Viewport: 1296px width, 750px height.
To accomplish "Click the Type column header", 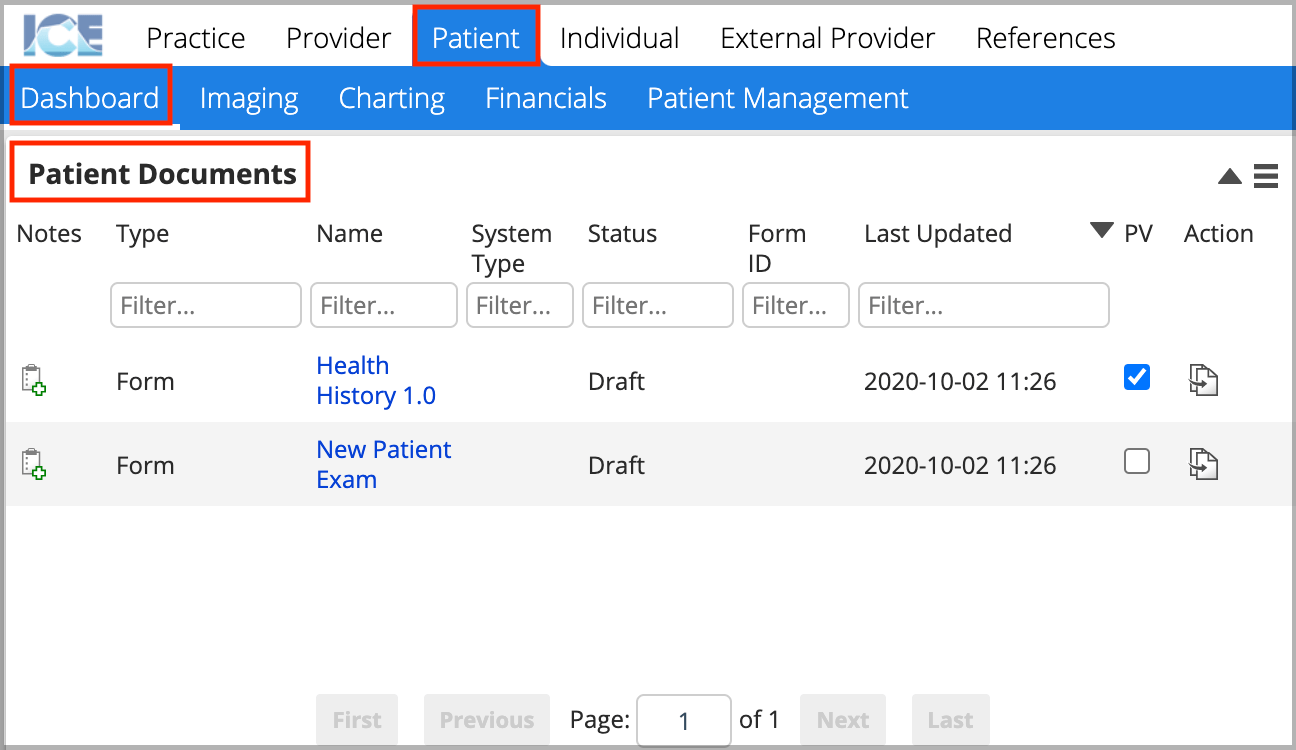I will [142, 234].
